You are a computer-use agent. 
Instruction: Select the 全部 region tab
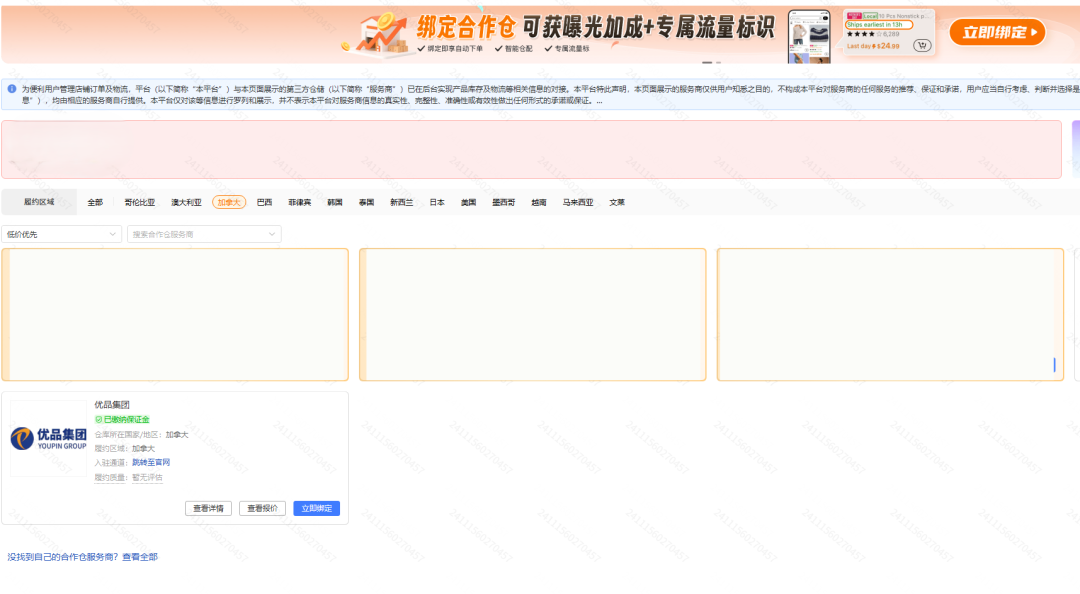pyautogui.click(x=95, y=201)
